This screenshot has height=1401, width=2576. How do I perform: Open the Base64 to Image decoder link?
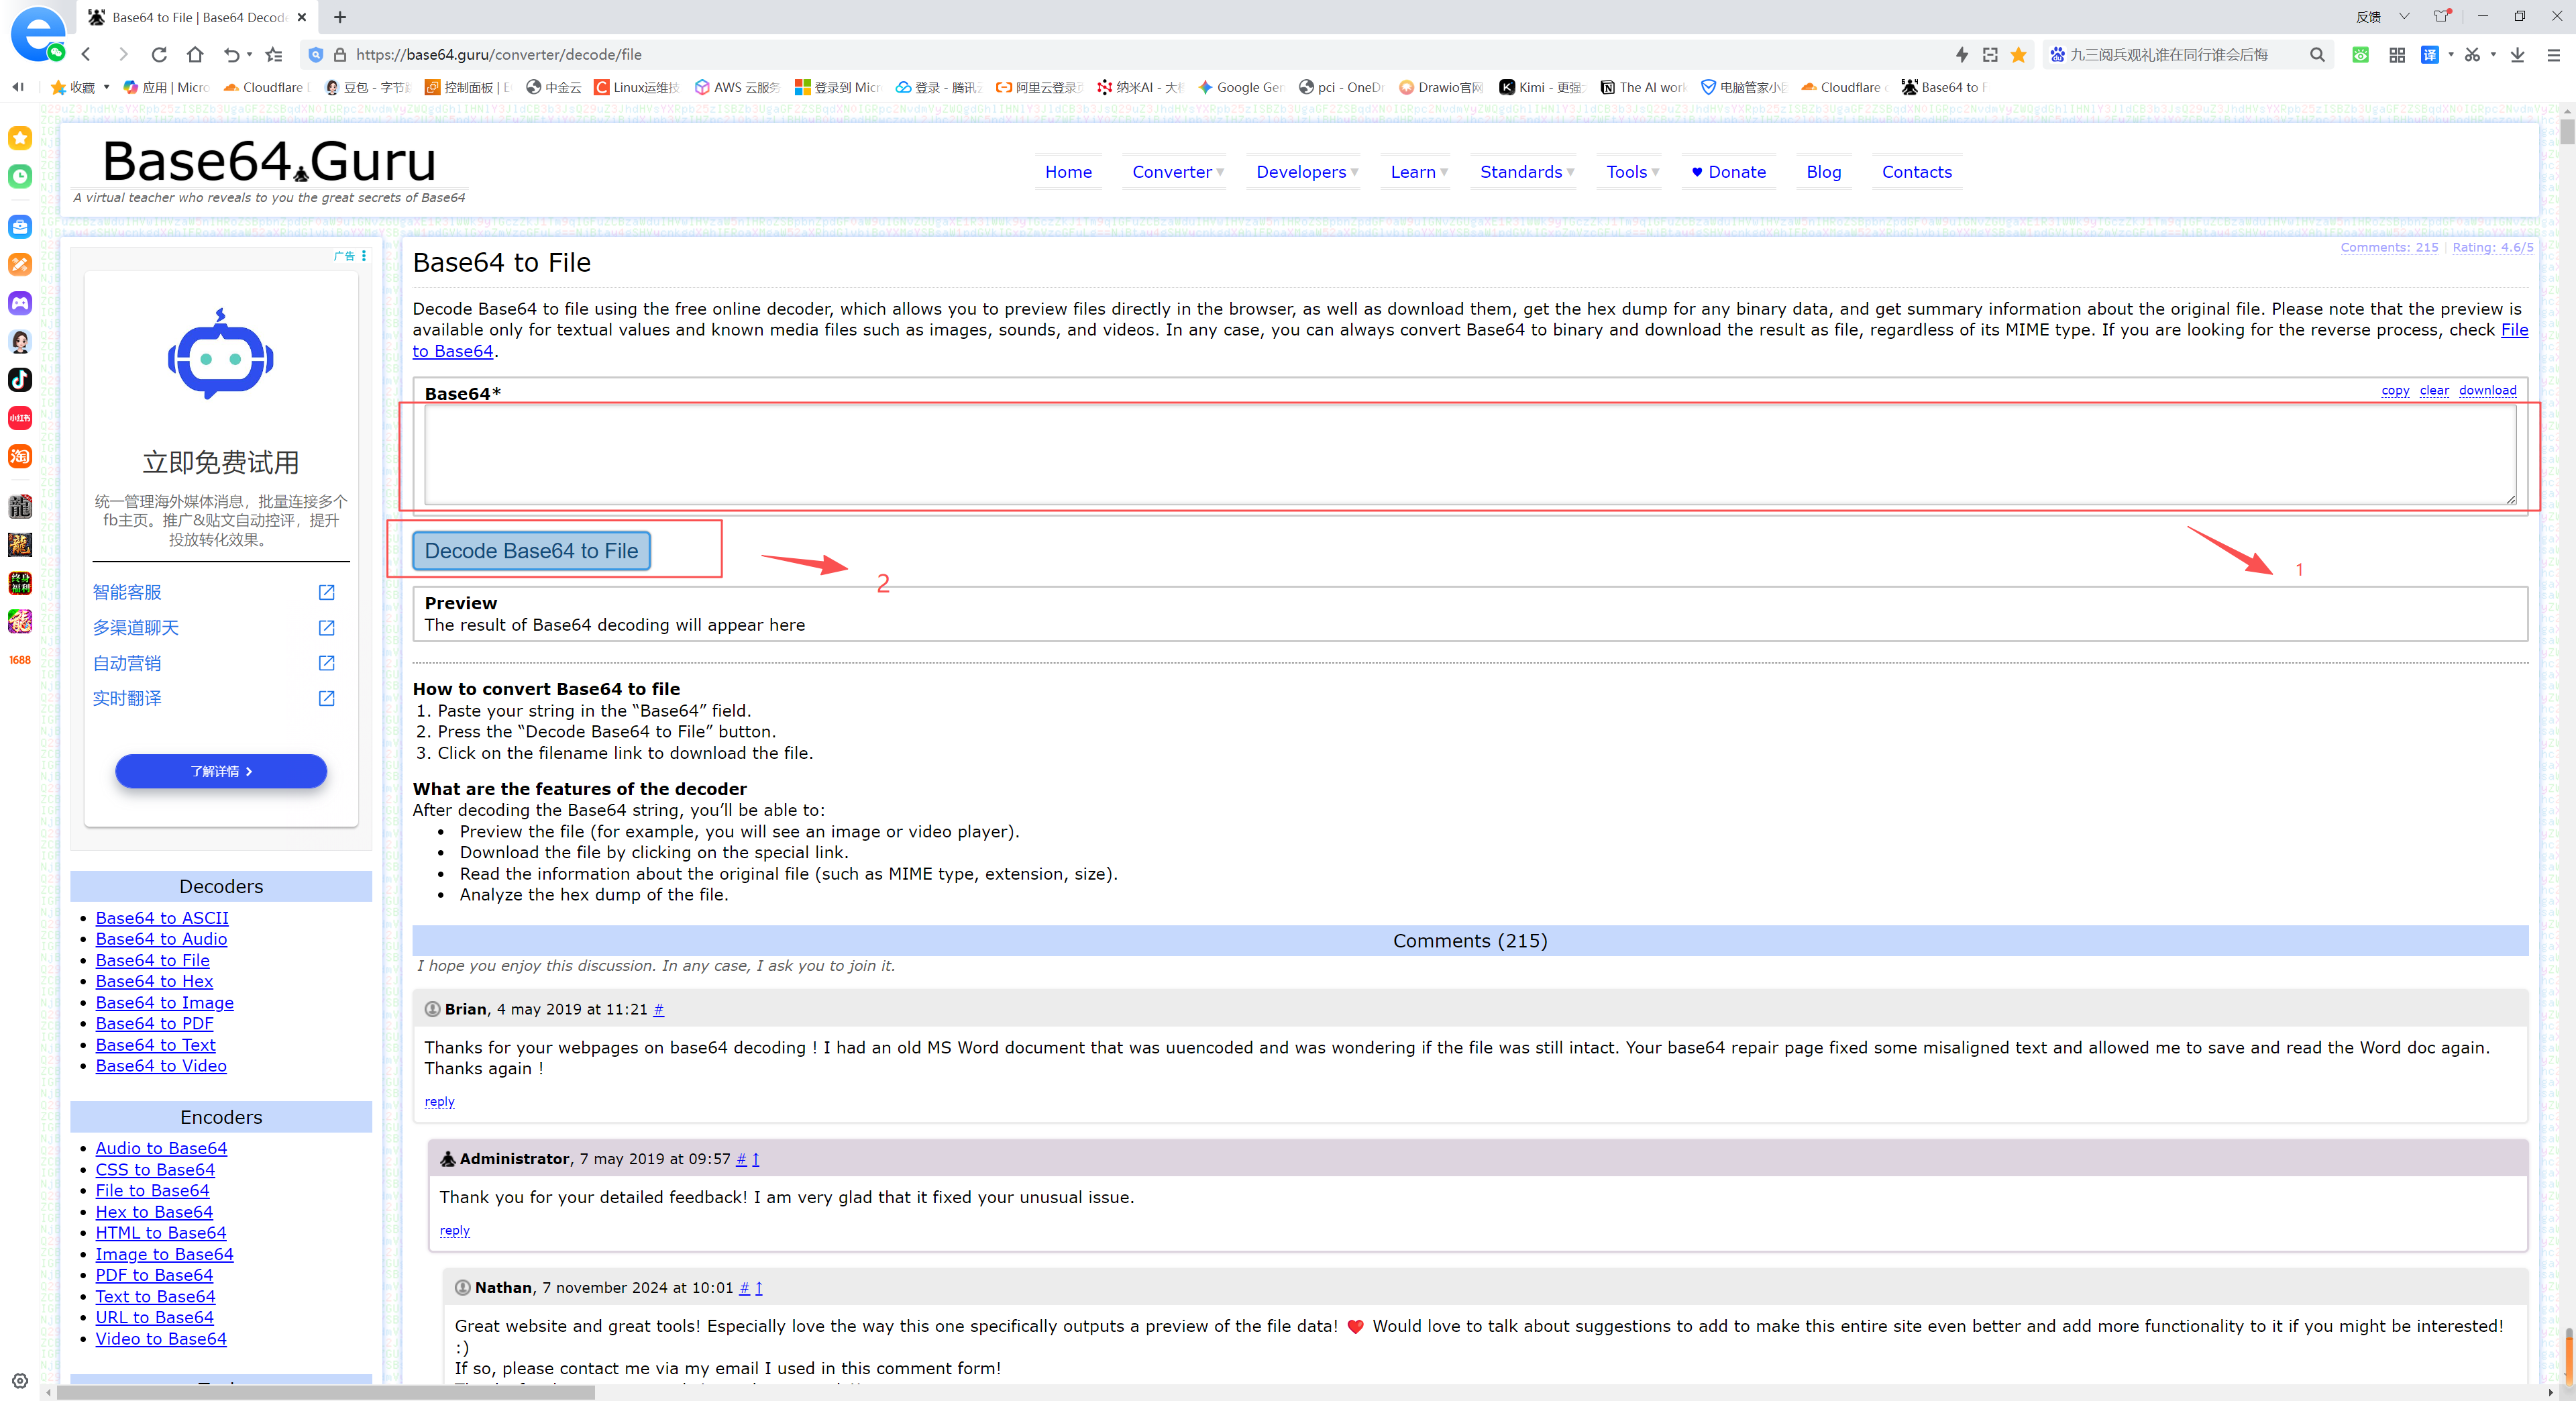pyautogui.click(x=164, y=1002)
